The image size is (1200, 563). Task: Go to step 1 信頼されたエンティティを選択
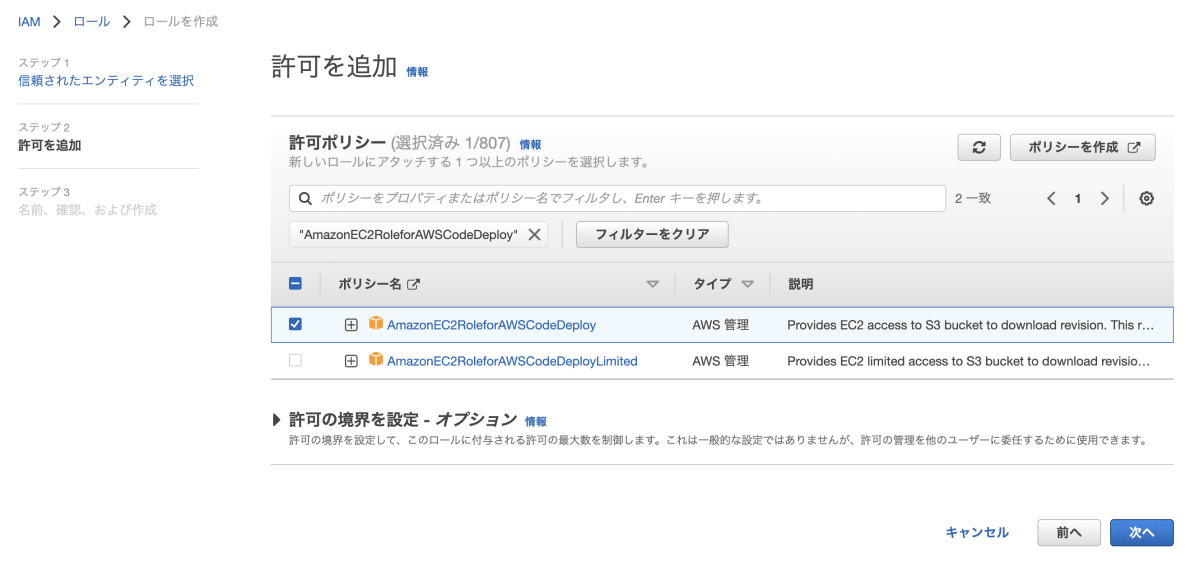tap(106, 80)
